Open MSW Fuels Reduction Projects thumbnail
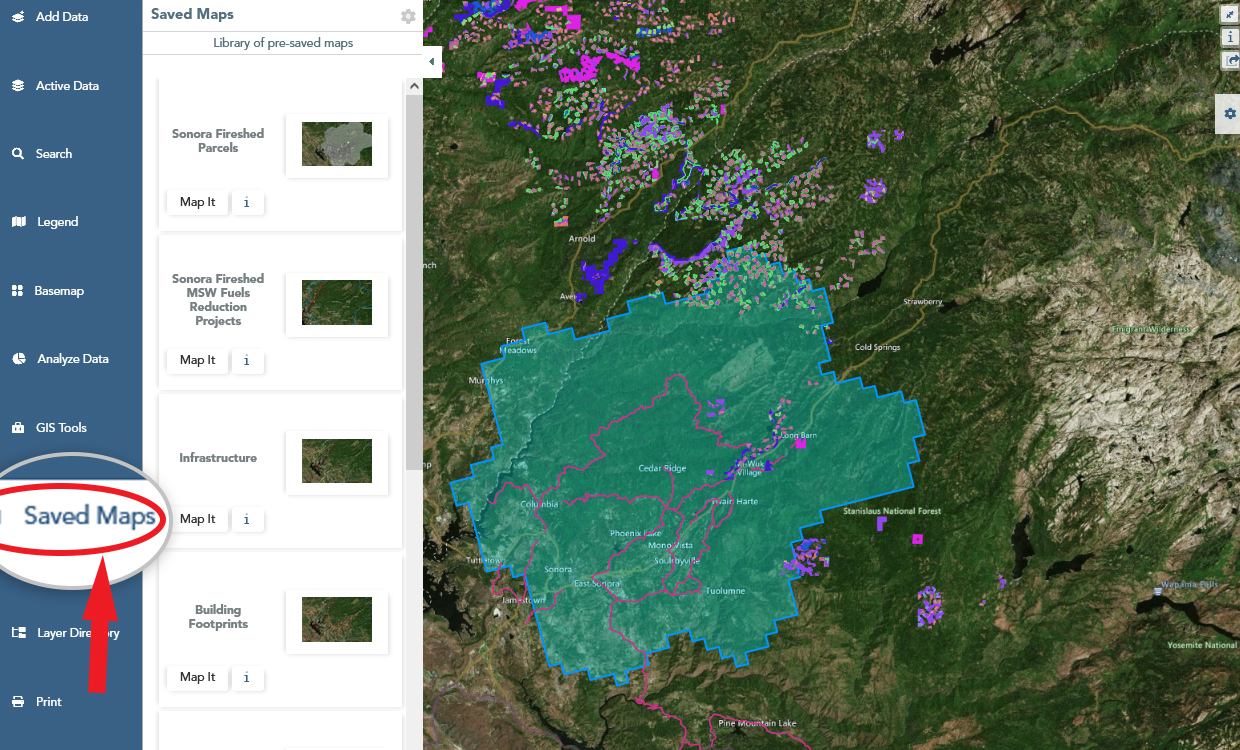Viewport: 1240px width, 750px height. 337,302
